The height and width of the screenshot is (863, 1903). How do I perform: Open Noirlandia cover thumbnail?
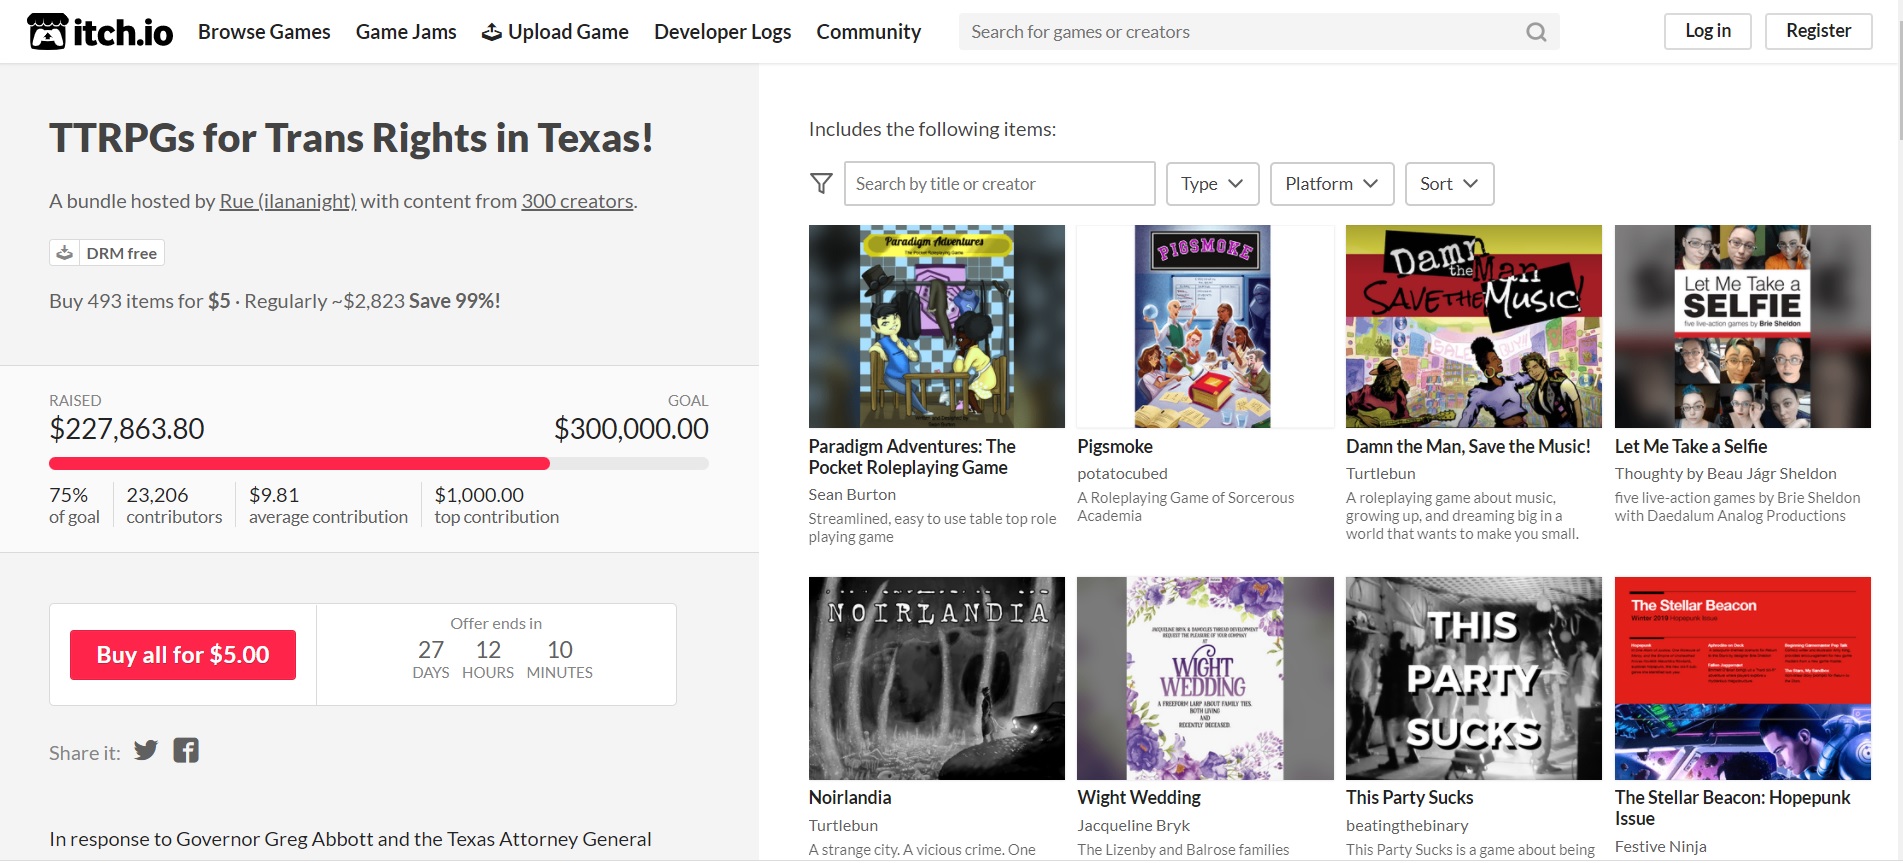[x=937, y=678]
